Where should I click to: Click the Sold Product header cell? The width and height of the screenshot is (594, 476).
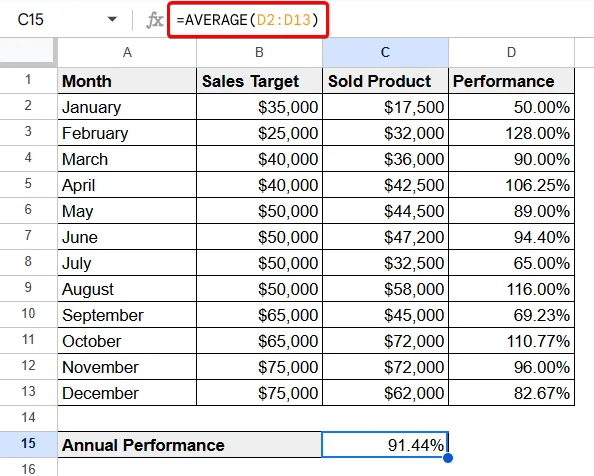point(385,81)
